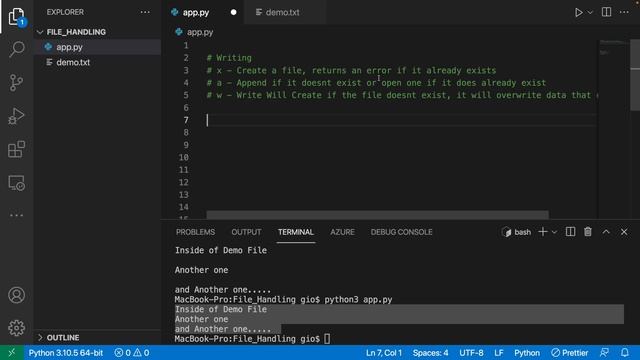Place cursor on editor line 7

[400, 120]
